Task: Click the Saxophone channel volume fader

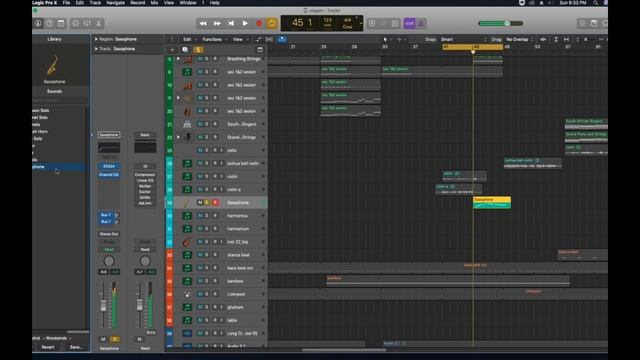Action: [x=103, y=306]
